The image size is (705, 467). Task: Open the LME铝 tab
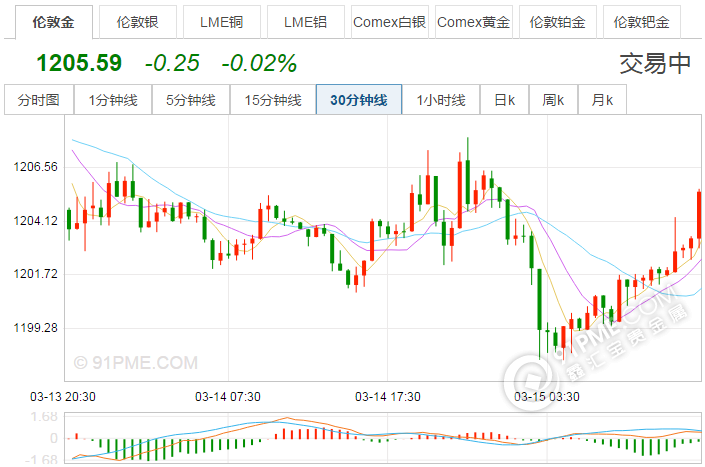click(306, 22)
